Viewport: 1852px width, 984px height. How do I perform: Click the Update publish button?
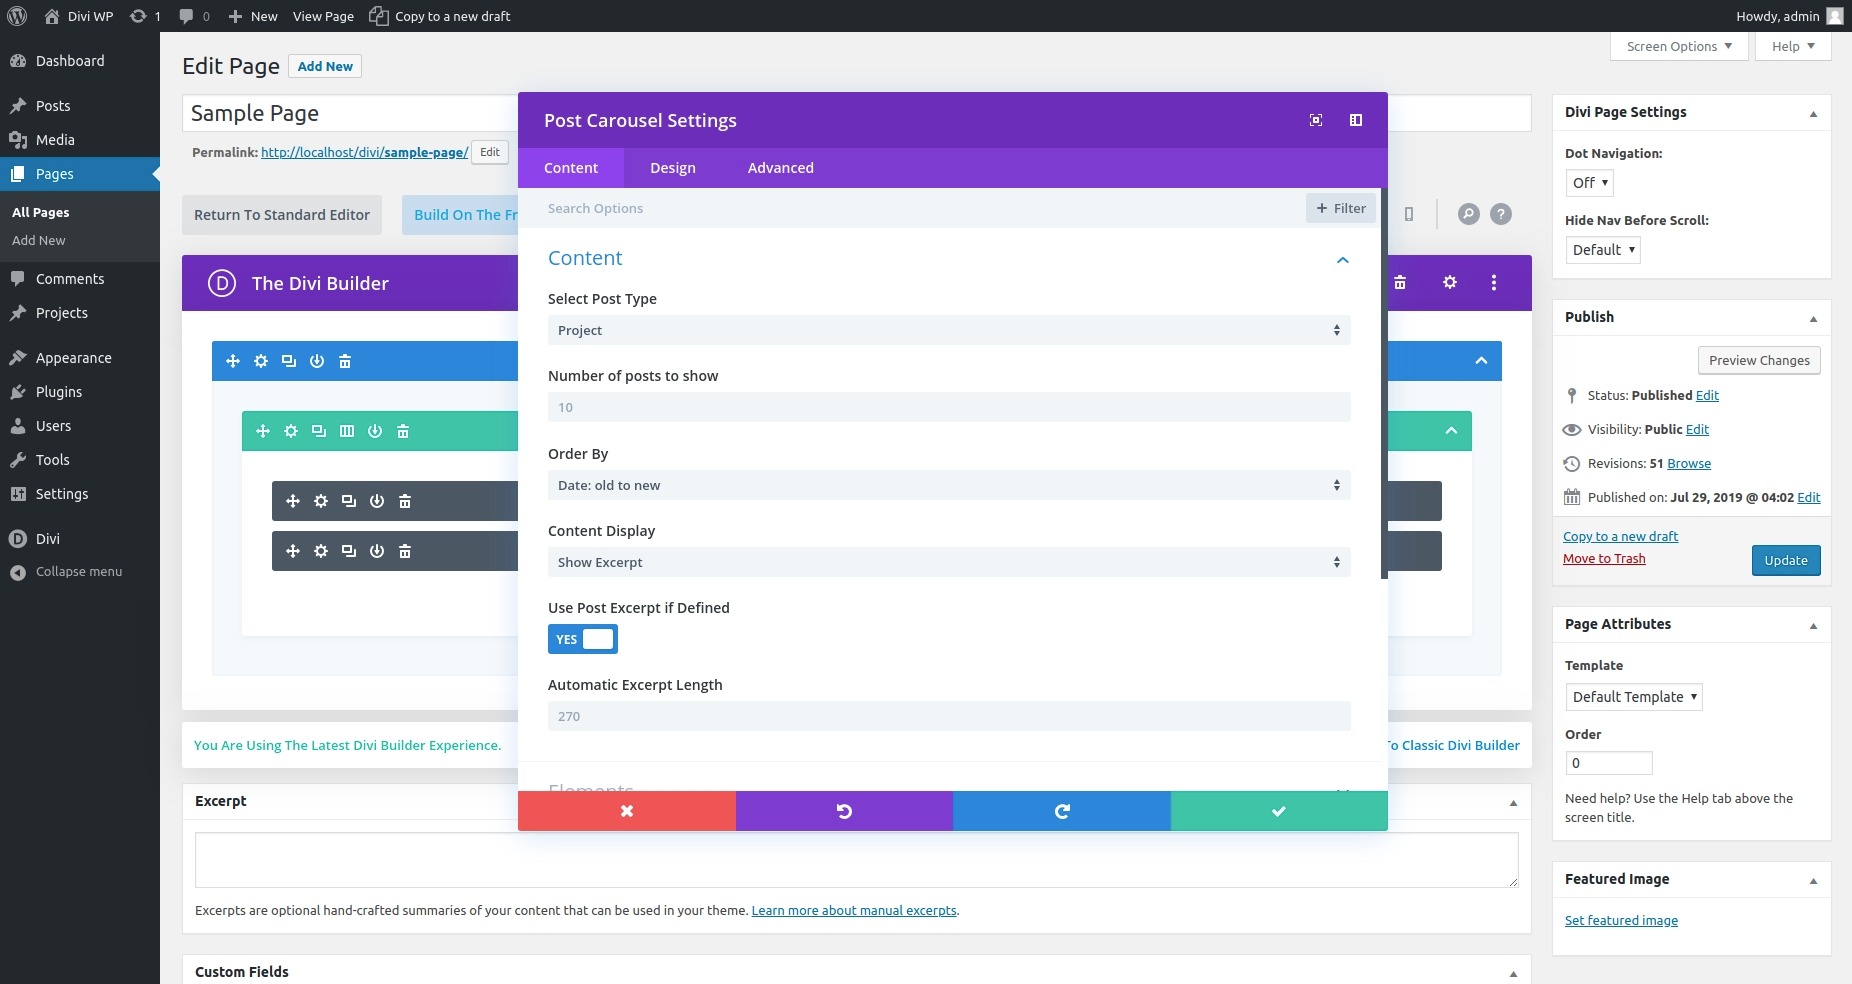click(1785, 560)
